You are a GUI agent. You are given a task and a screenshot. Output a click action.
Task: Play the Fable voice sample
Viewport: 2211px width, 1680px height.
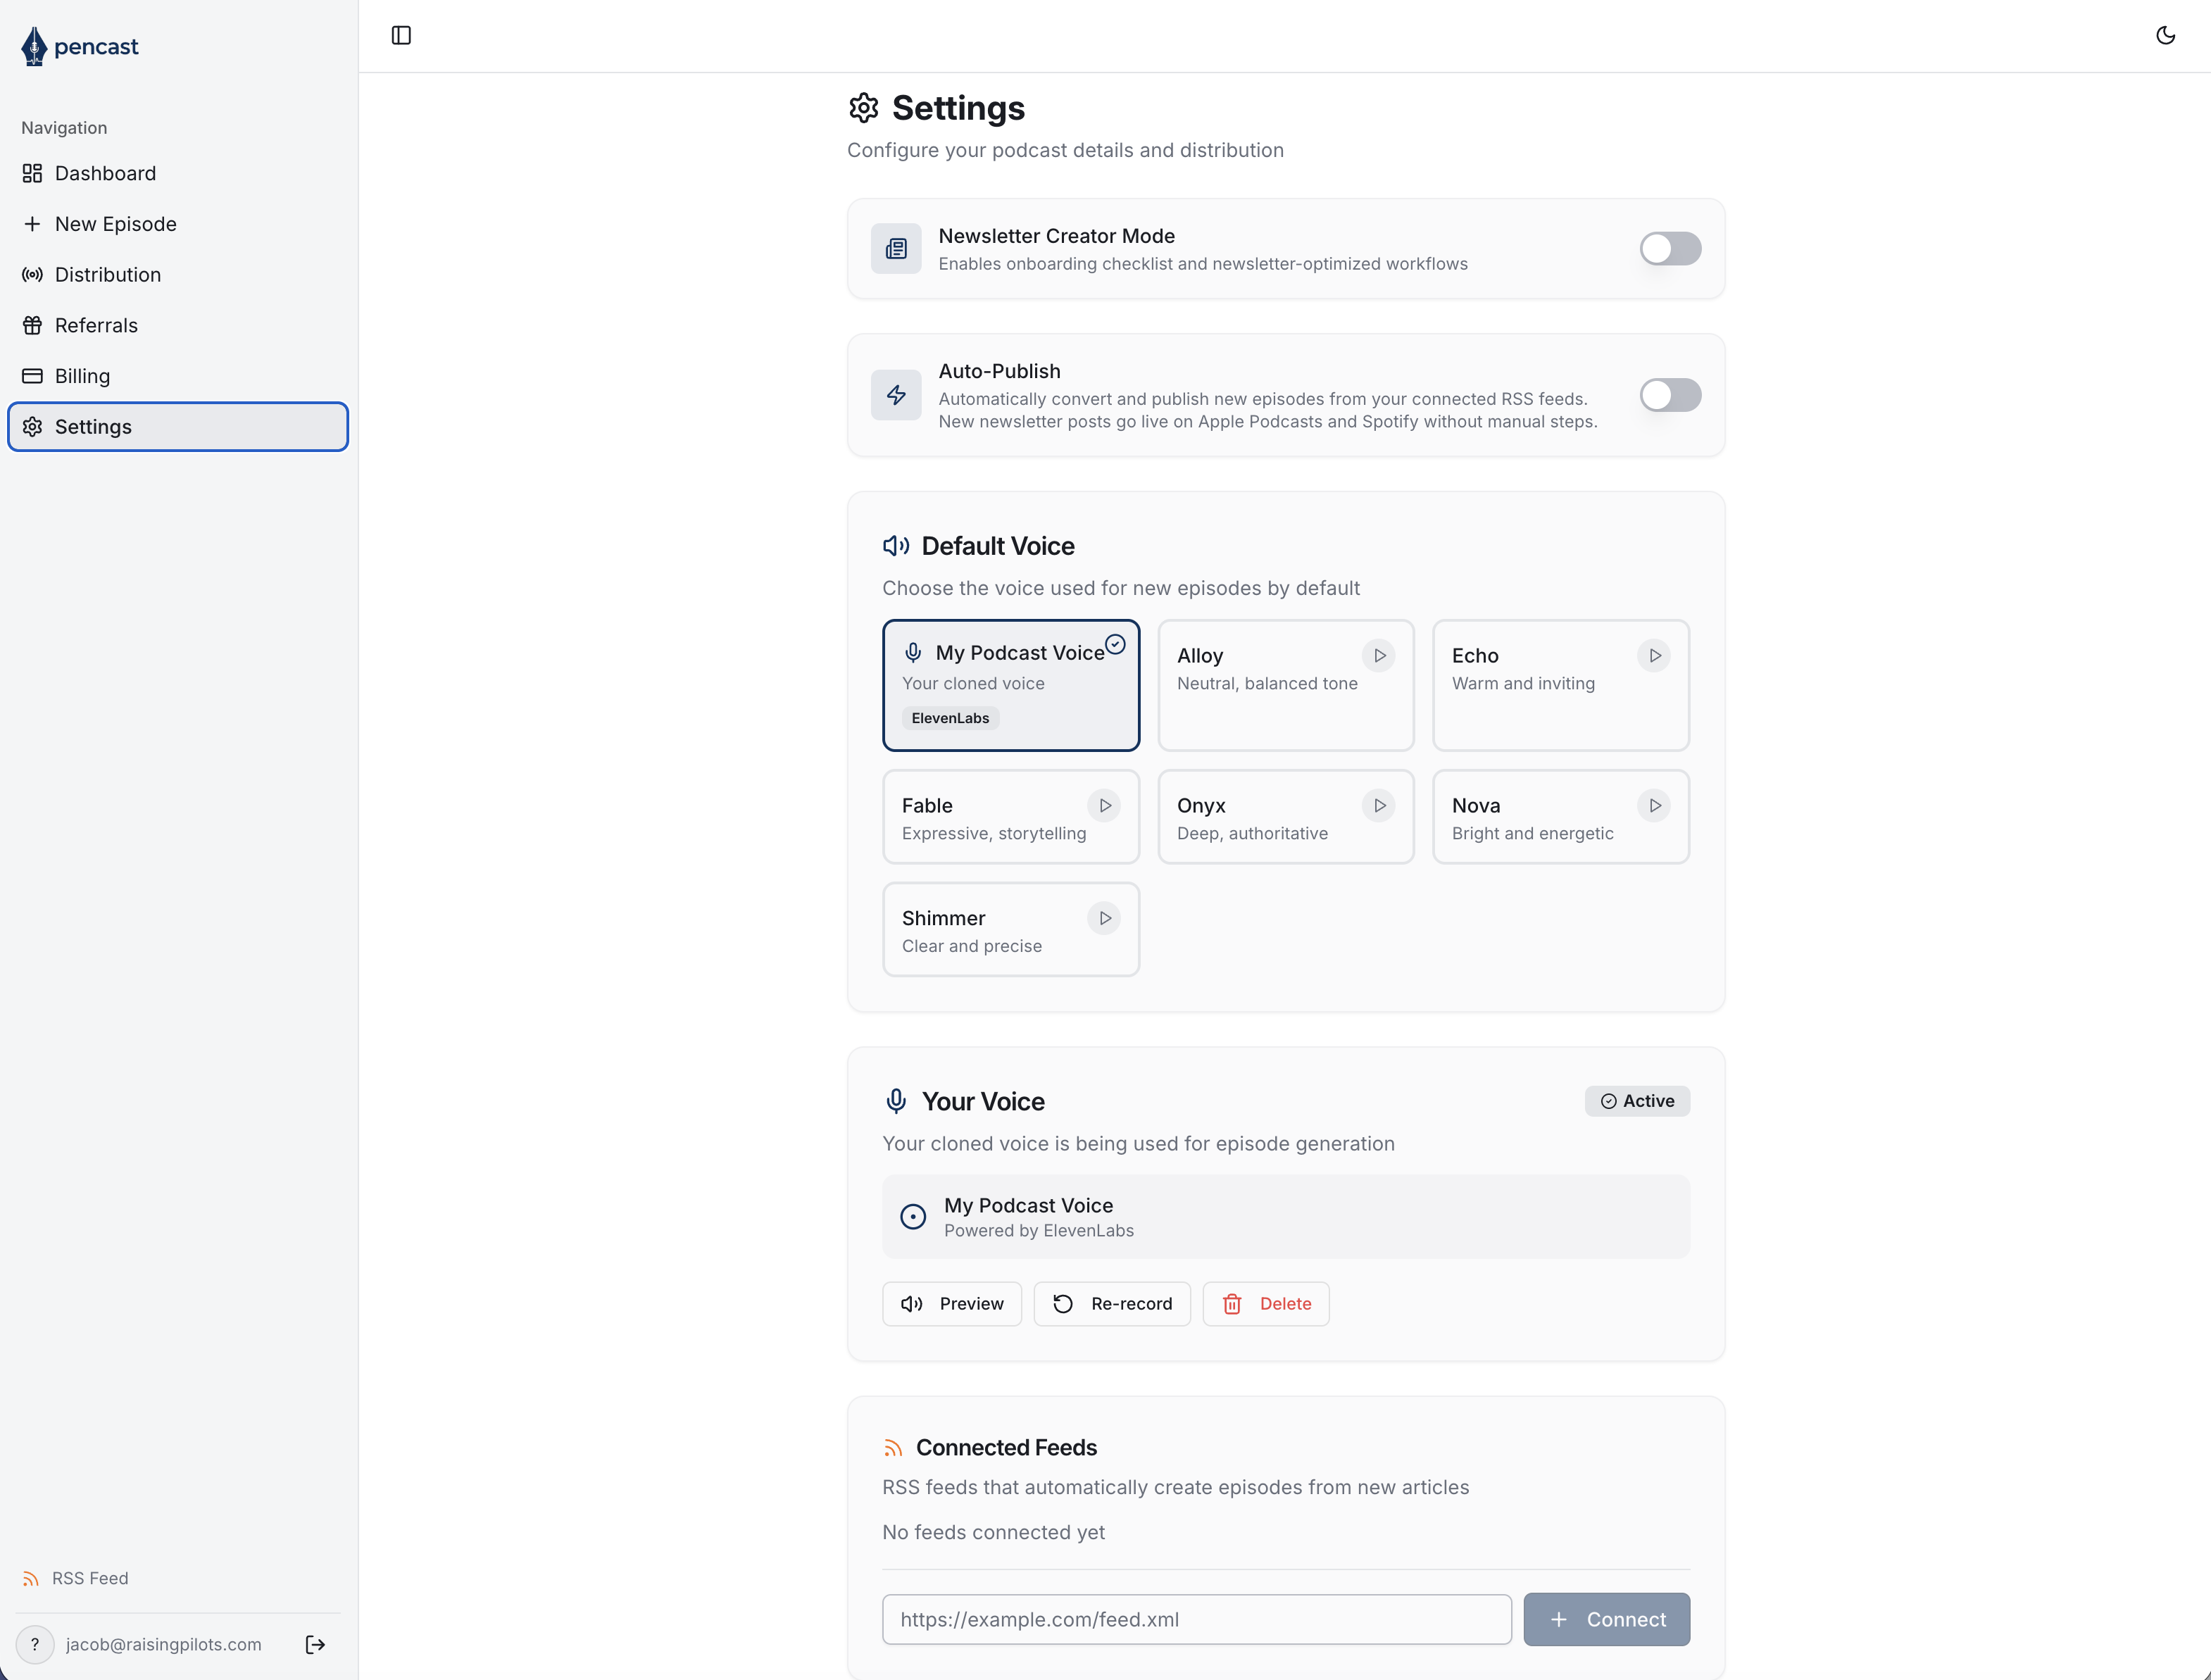click(1104, 806)
